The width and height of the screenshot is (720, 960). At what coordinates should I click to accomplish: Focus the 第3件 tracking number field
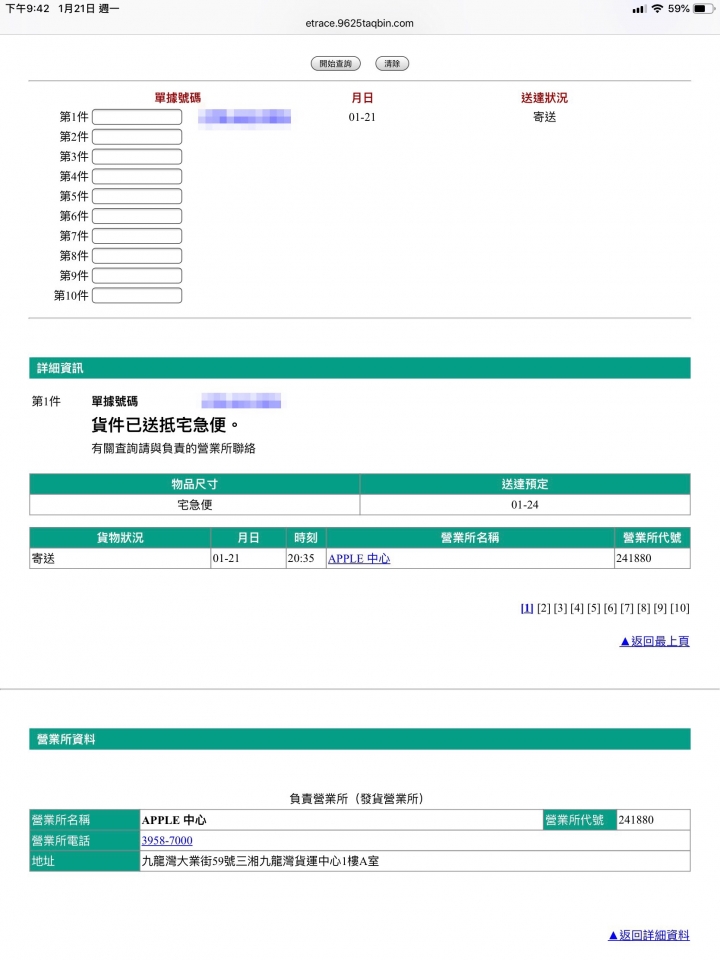coord(137,157)
